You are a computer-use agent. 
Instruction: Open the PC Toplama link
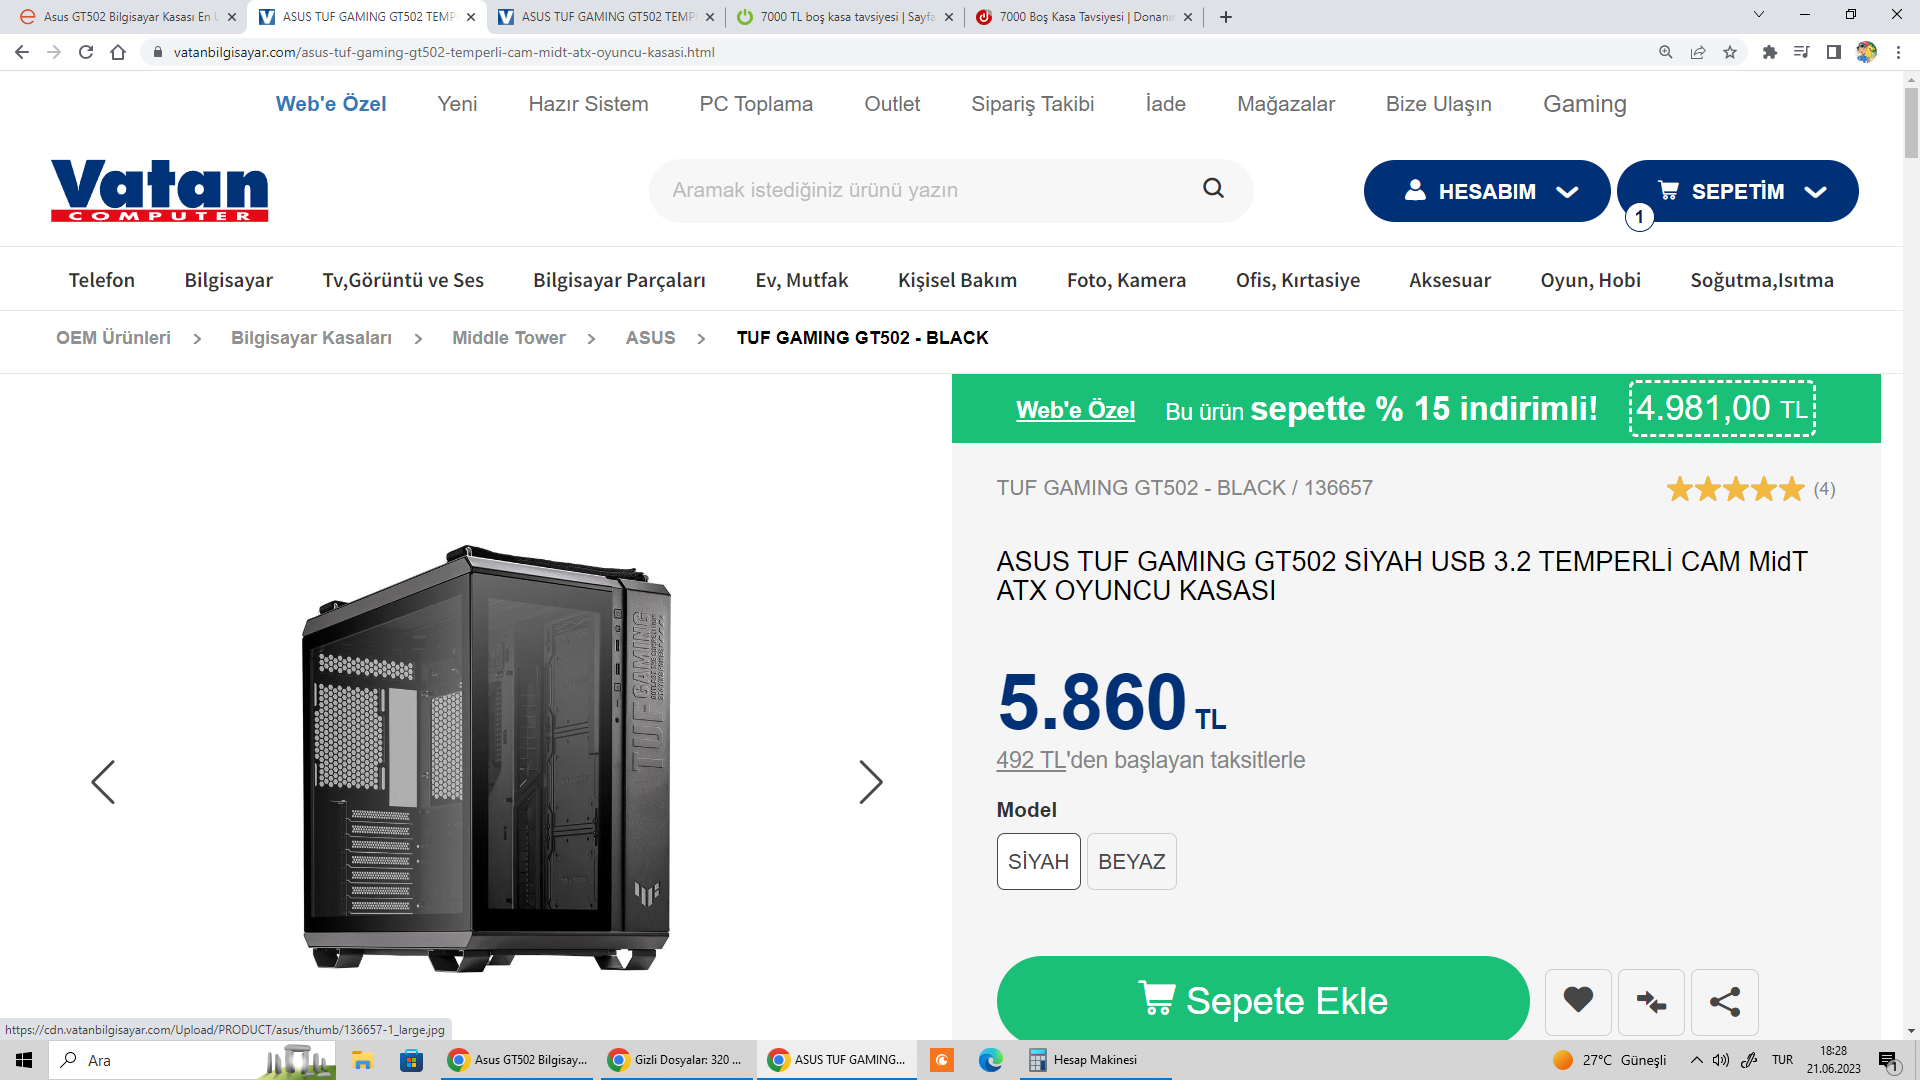[x=756, y=104]
